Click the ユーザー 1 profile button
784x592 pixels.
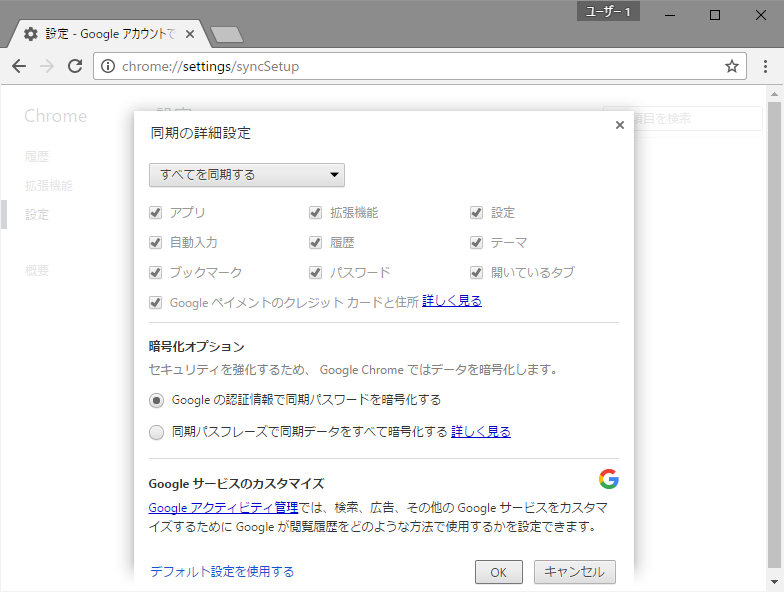pyautogui.click(x=608, y=11)
